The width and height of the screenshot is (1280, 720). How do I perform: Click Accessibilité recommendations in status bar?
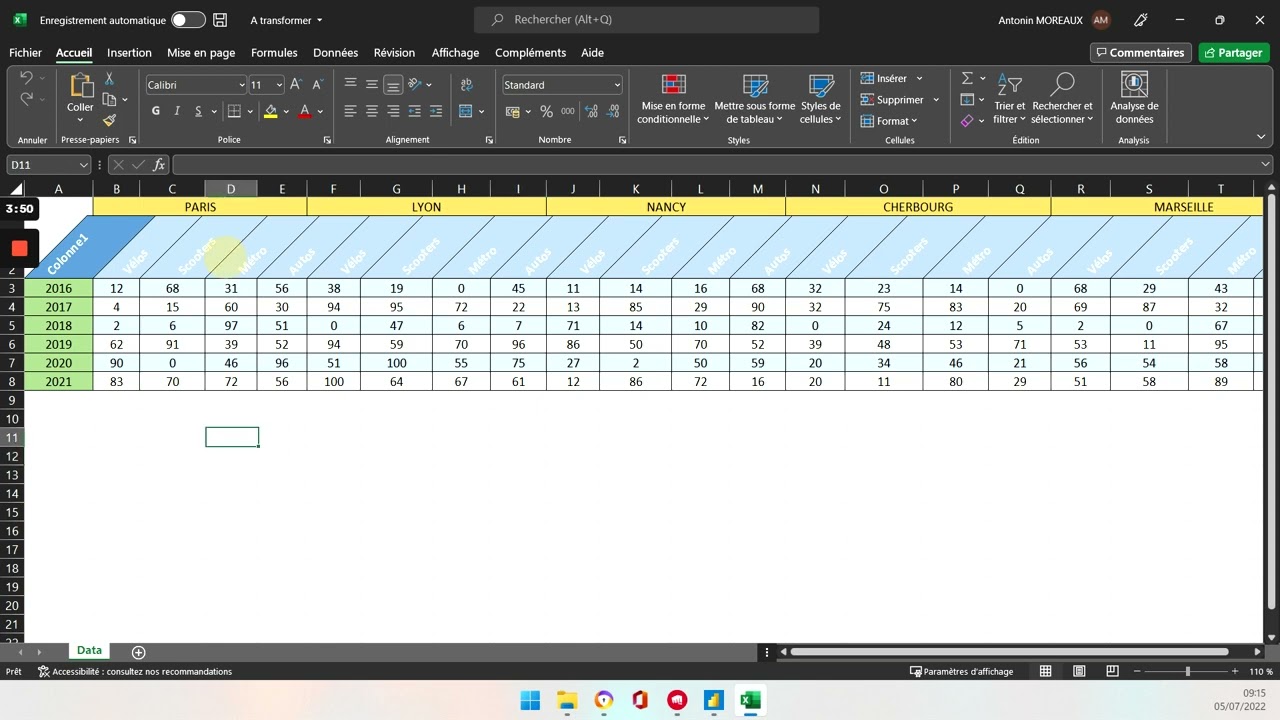coord(135,672)
